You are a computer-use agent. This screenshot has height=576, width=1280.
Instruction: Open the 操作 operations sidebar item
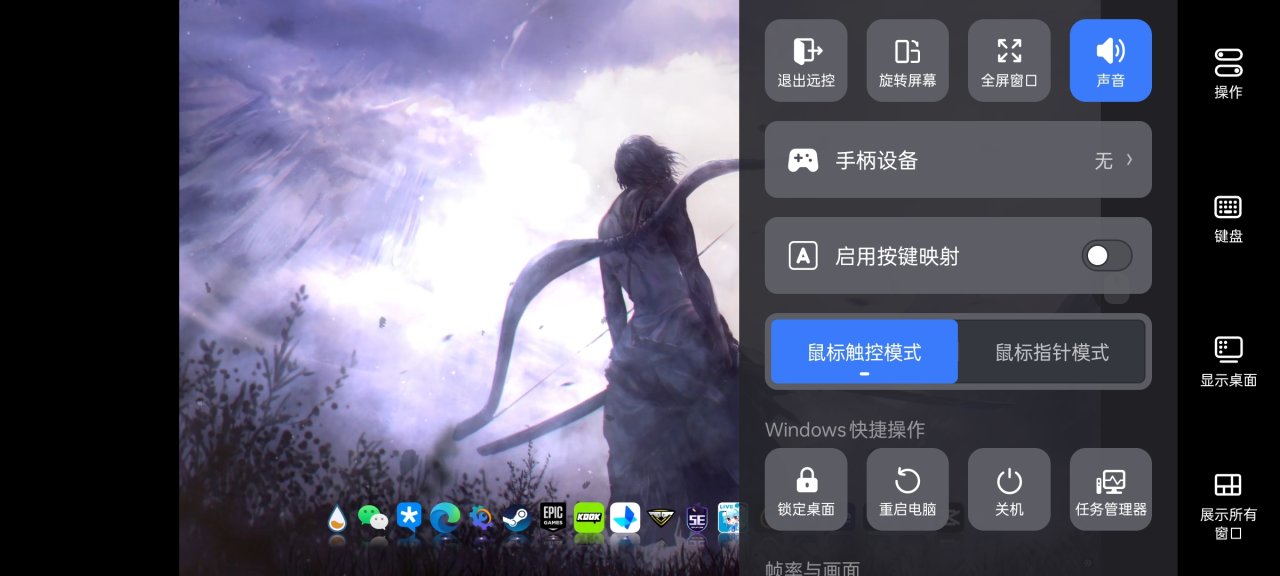1228,73
